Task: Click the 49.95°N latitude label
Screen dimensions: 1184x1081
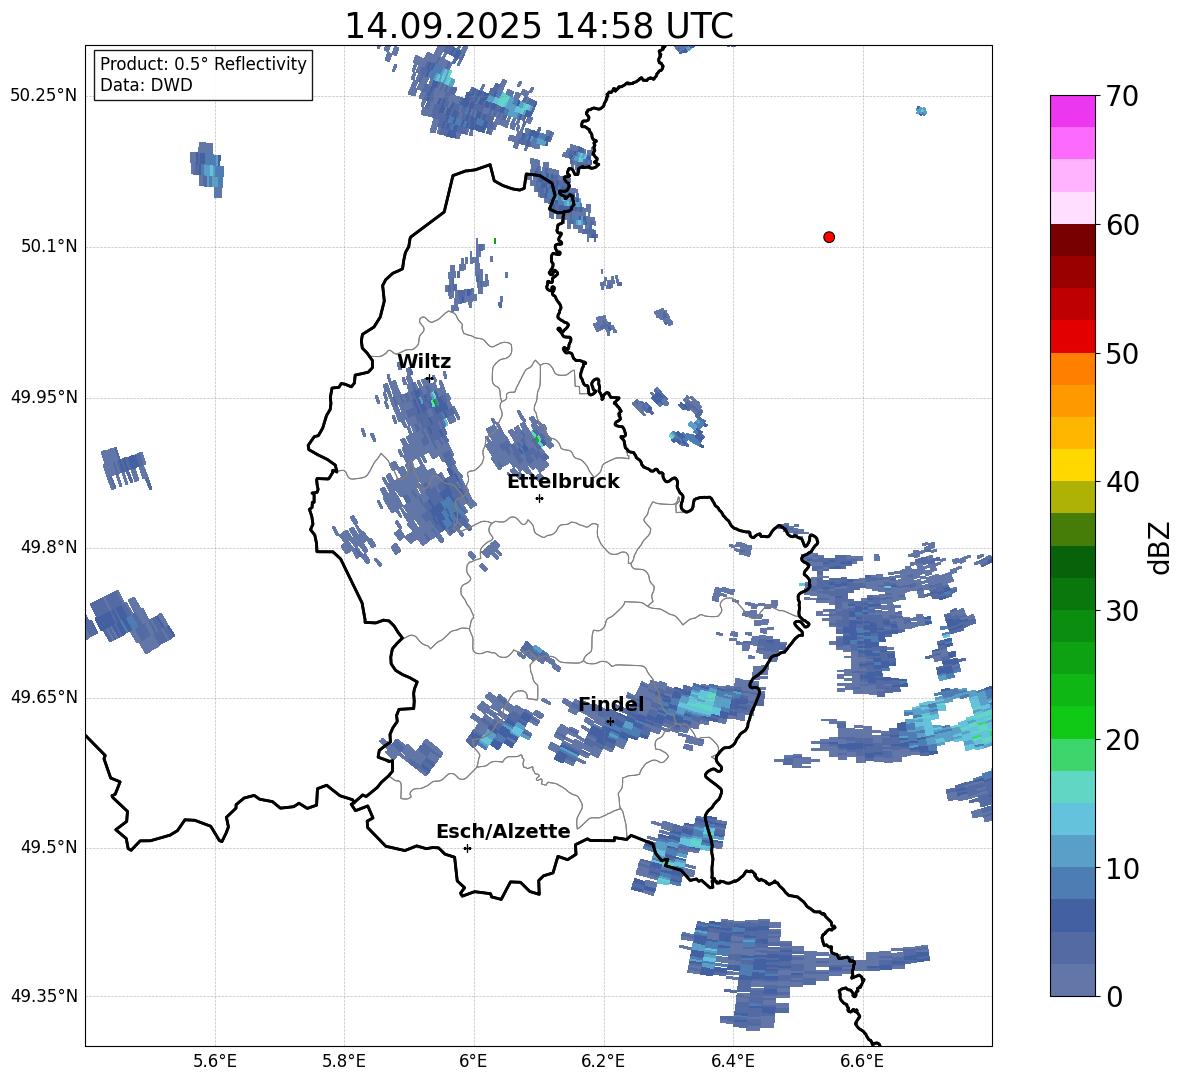Action: pos(44,397)
